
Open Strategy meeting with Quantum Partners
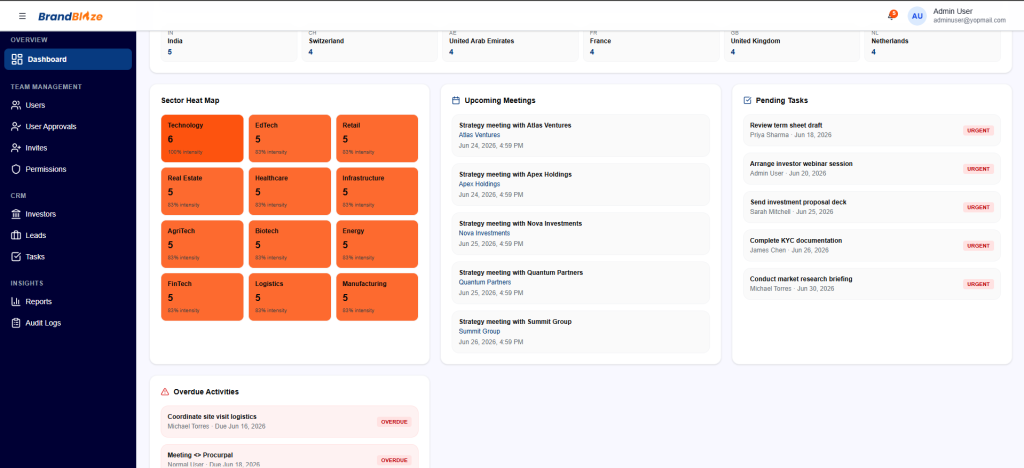point(581,283)
